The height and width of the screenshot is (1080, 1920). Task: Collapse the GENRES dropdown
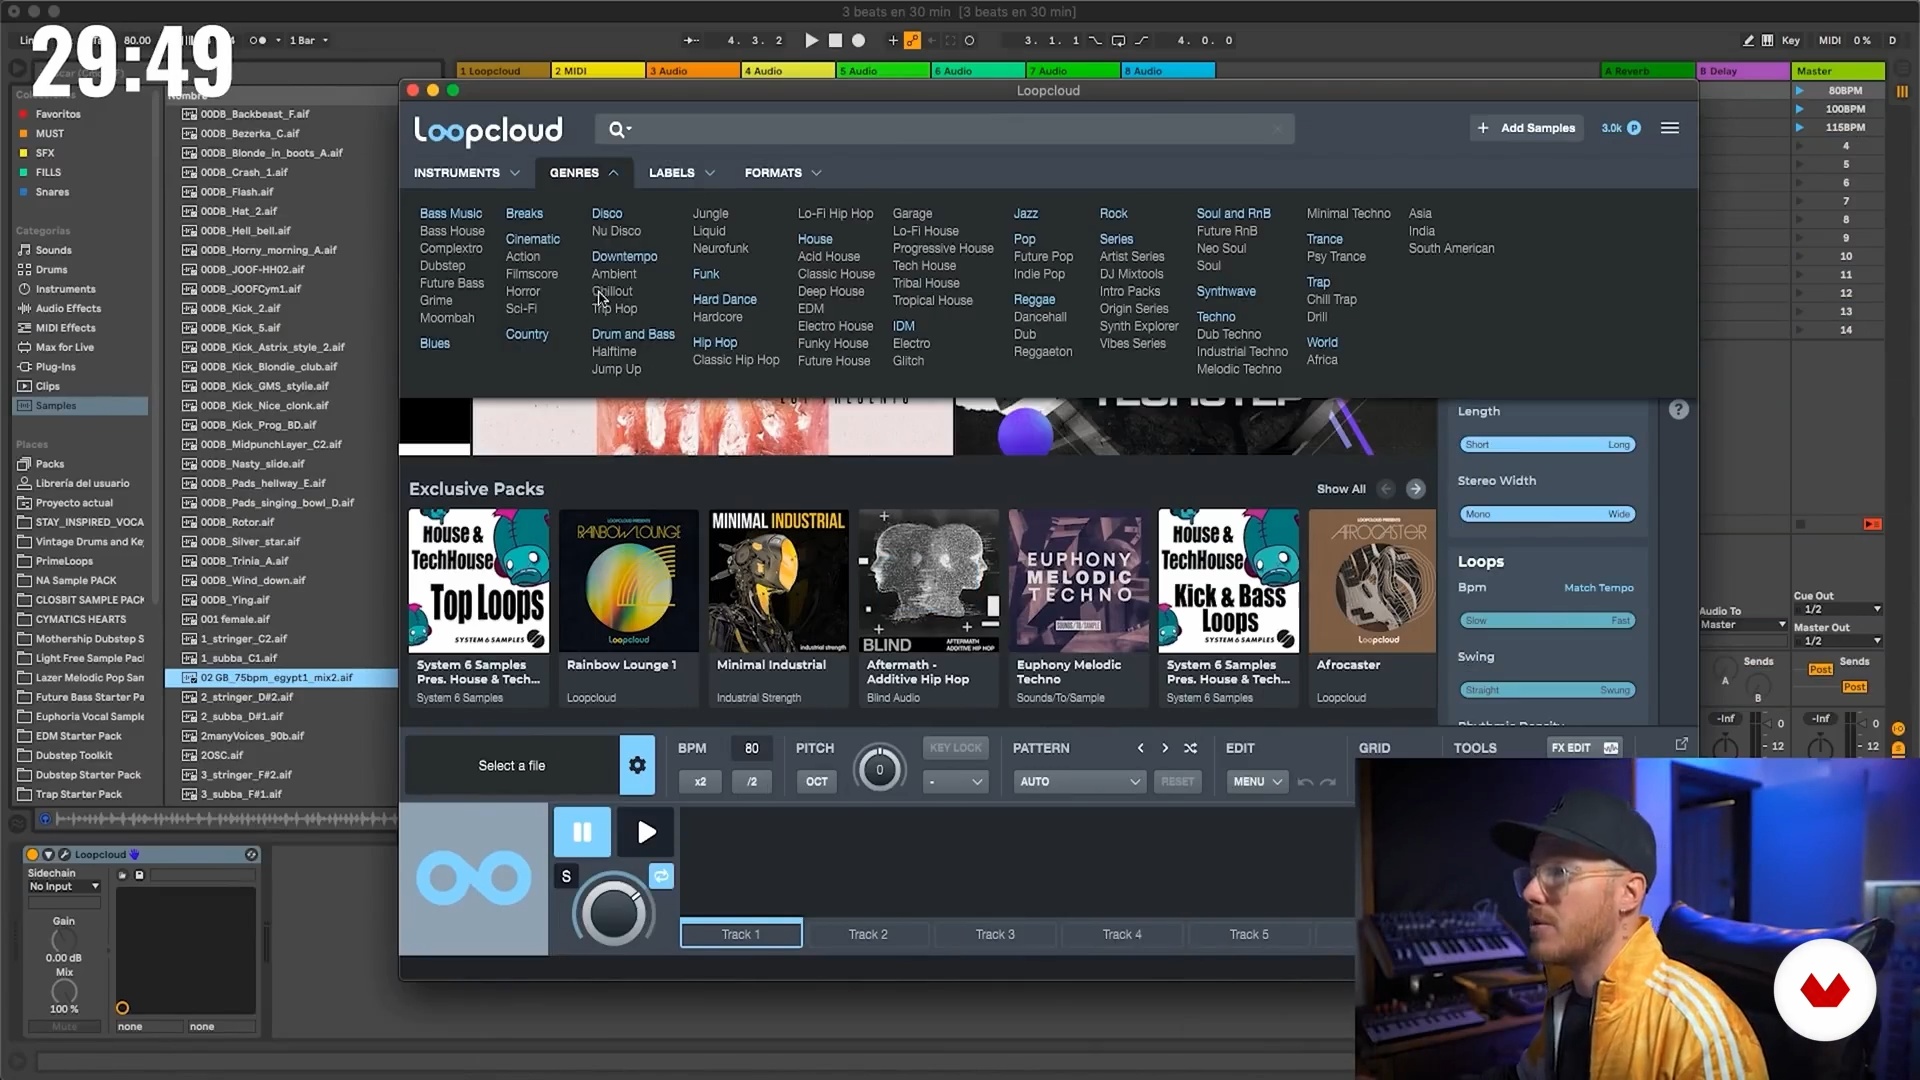pyautogui.click(x=584, y=173)
